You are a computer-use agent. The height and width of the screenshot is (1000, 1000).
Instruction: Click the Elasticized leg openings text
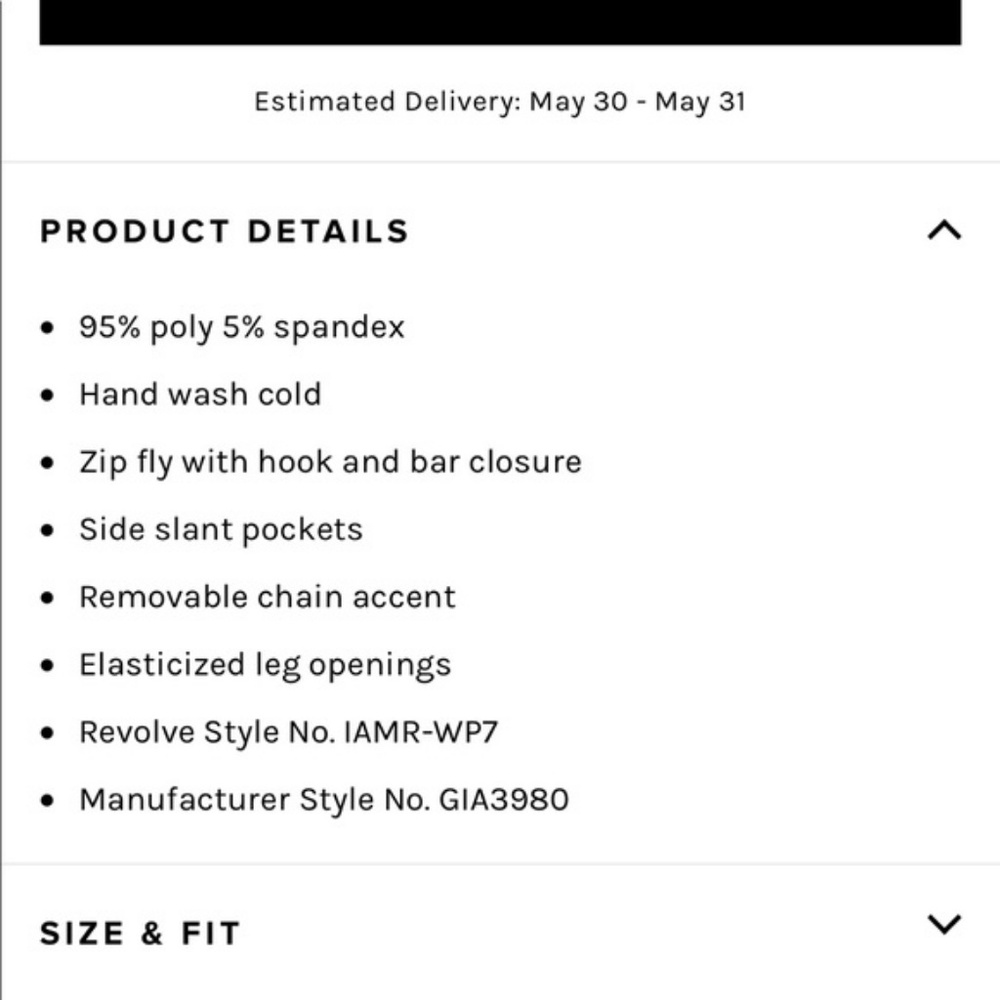265,665
